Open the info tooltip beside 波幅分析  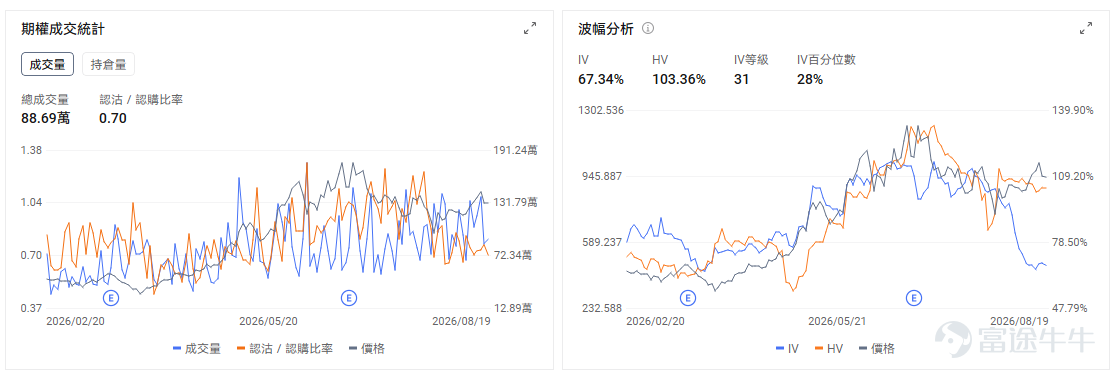648,28
